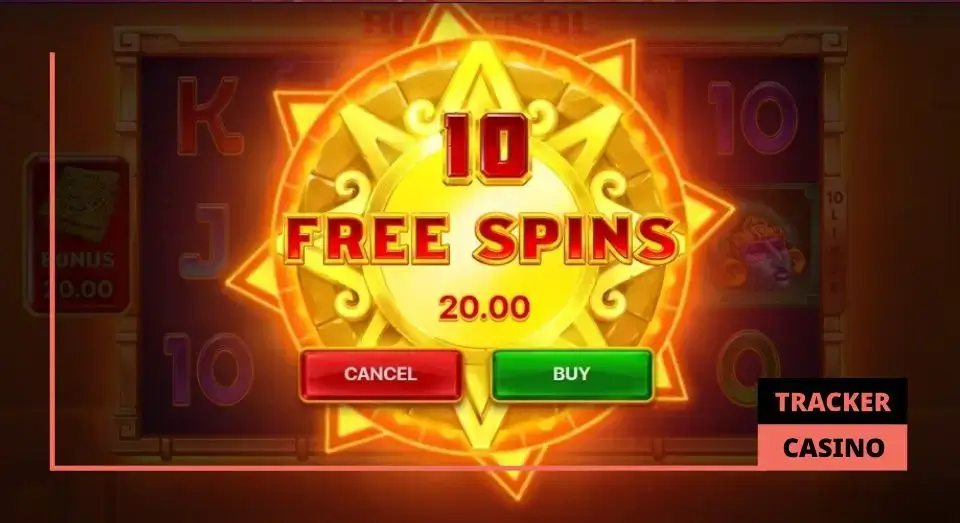Image resolution: width=960 pixels, height=523 pixels.
Task: Click the red CANCEL button
Action: tap(380, 374)
